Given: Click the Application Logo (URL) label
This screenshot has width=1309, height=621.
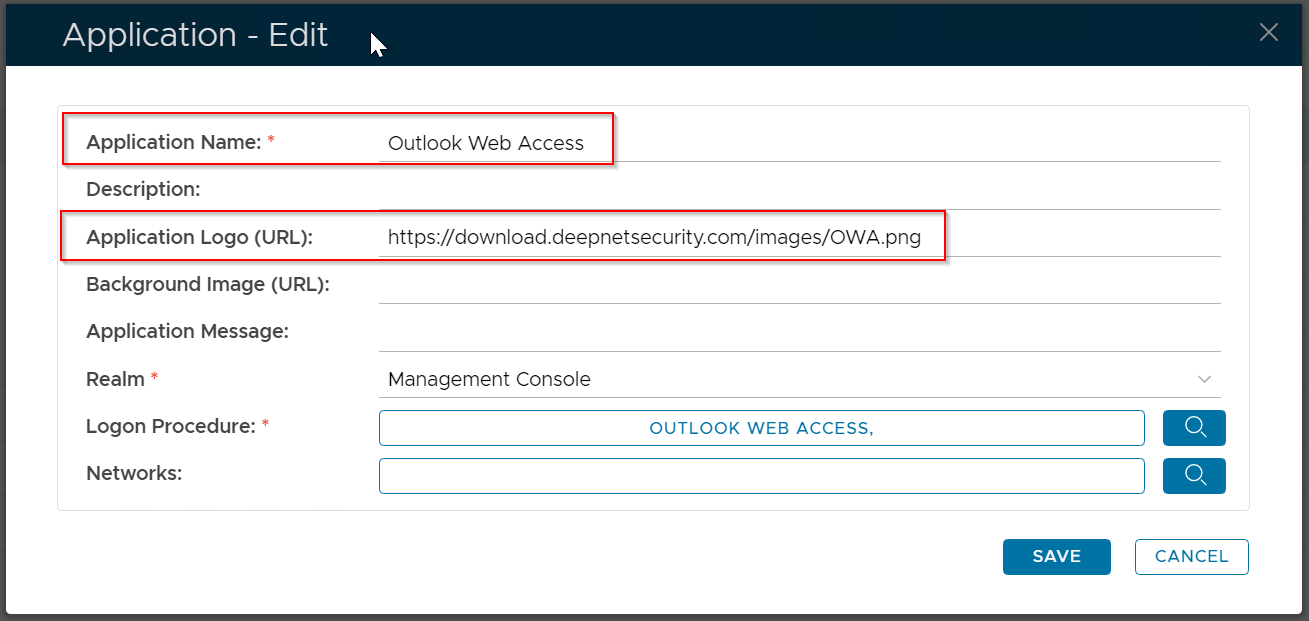Looking at the screenshot, I should coord(199,238).
